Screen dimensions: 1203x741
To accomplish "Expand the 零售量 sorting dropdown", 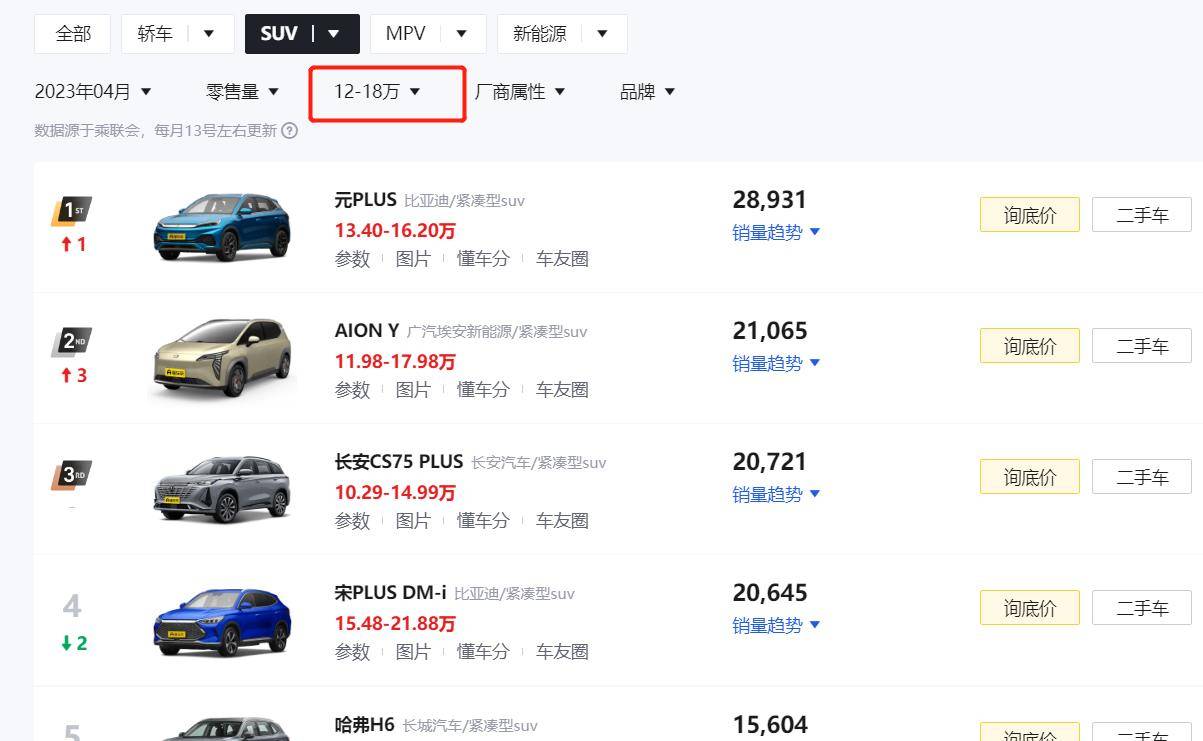I will pos(242,91).
